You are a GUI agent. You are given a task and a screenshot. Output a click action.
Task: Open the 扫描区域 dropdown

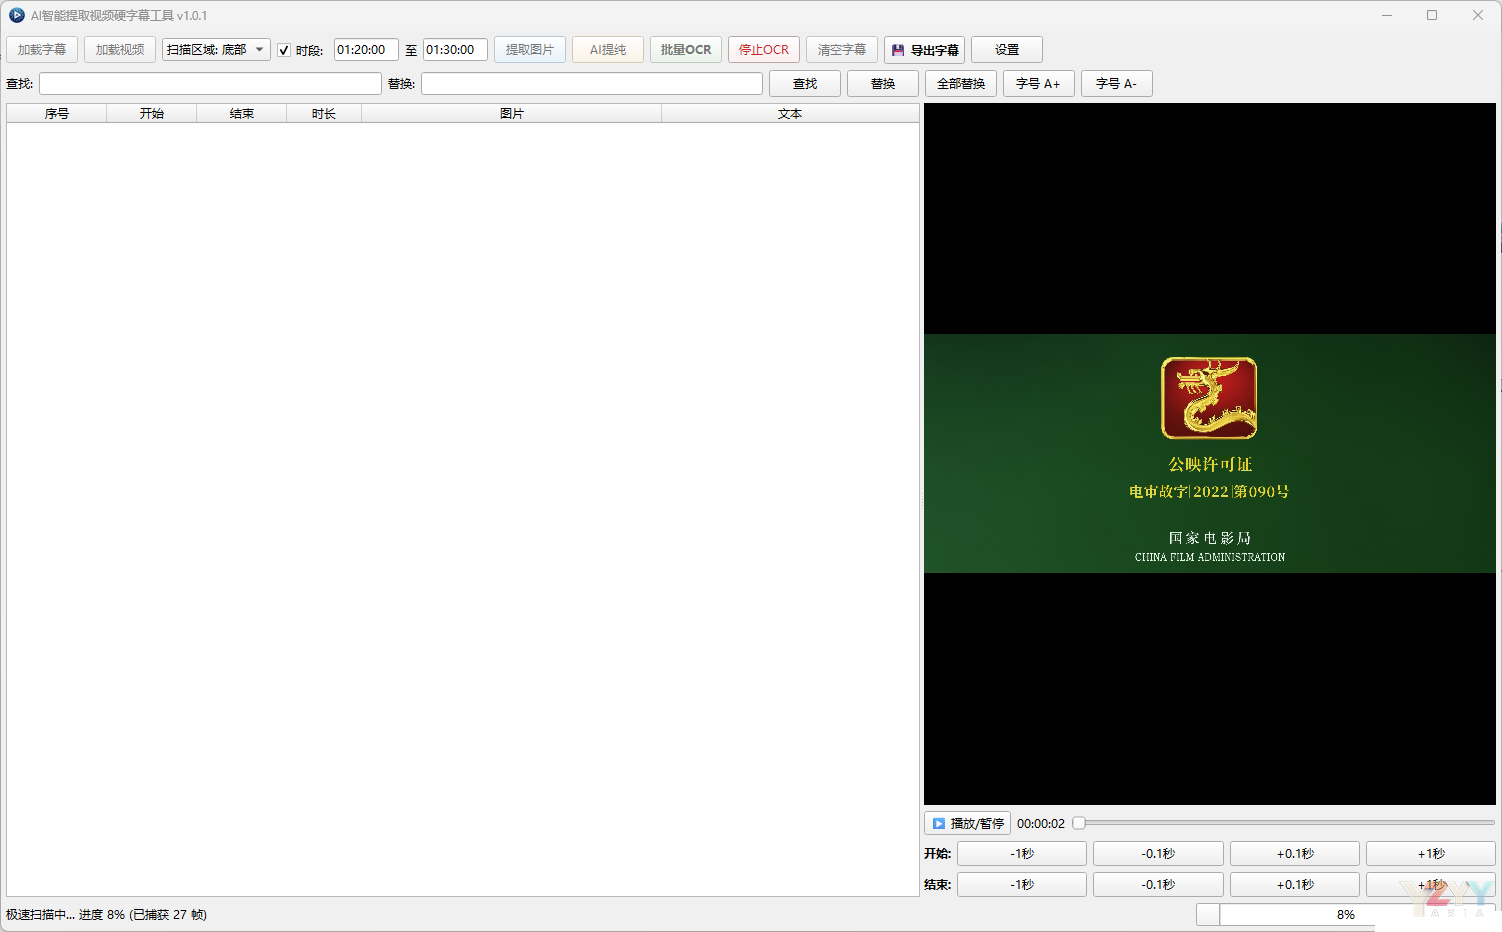pos(216,50)
